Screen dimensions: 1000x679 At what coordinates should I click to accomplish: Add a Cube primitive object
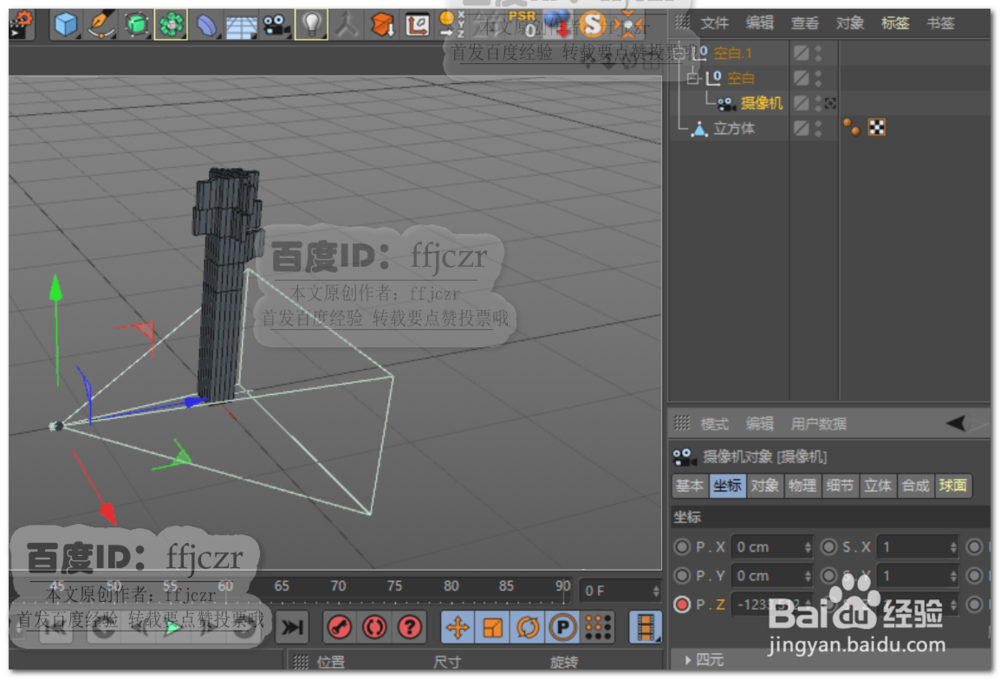point(65,25)
